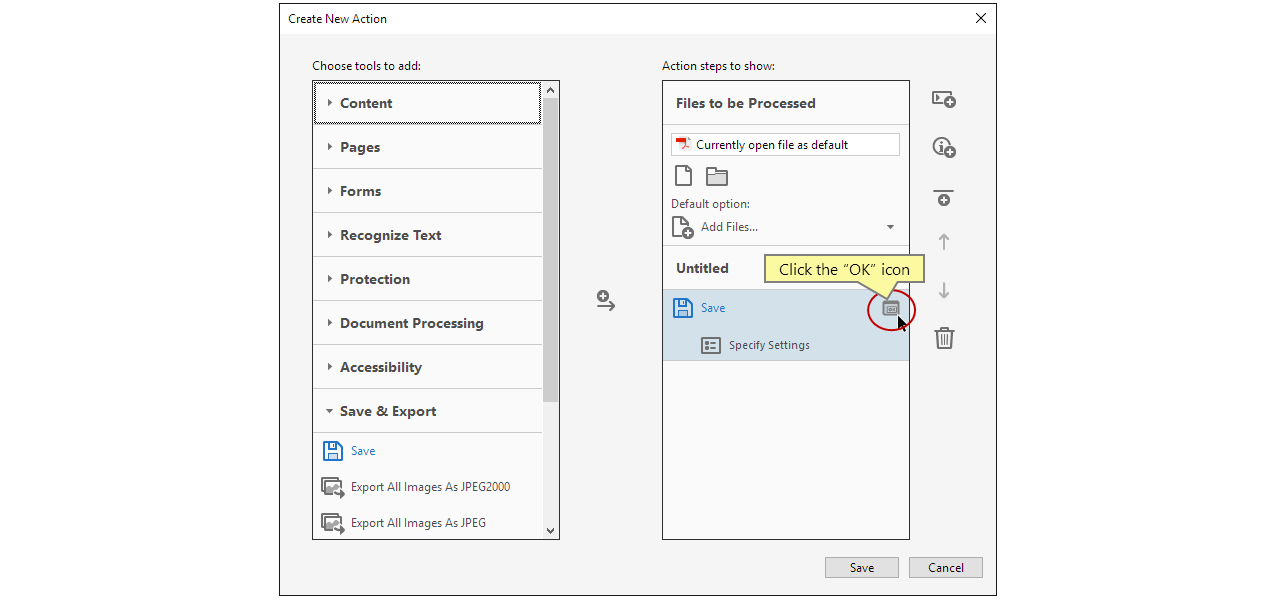Click the Cancel button
The image size is (1276, 600).
(x=945, y=568)
